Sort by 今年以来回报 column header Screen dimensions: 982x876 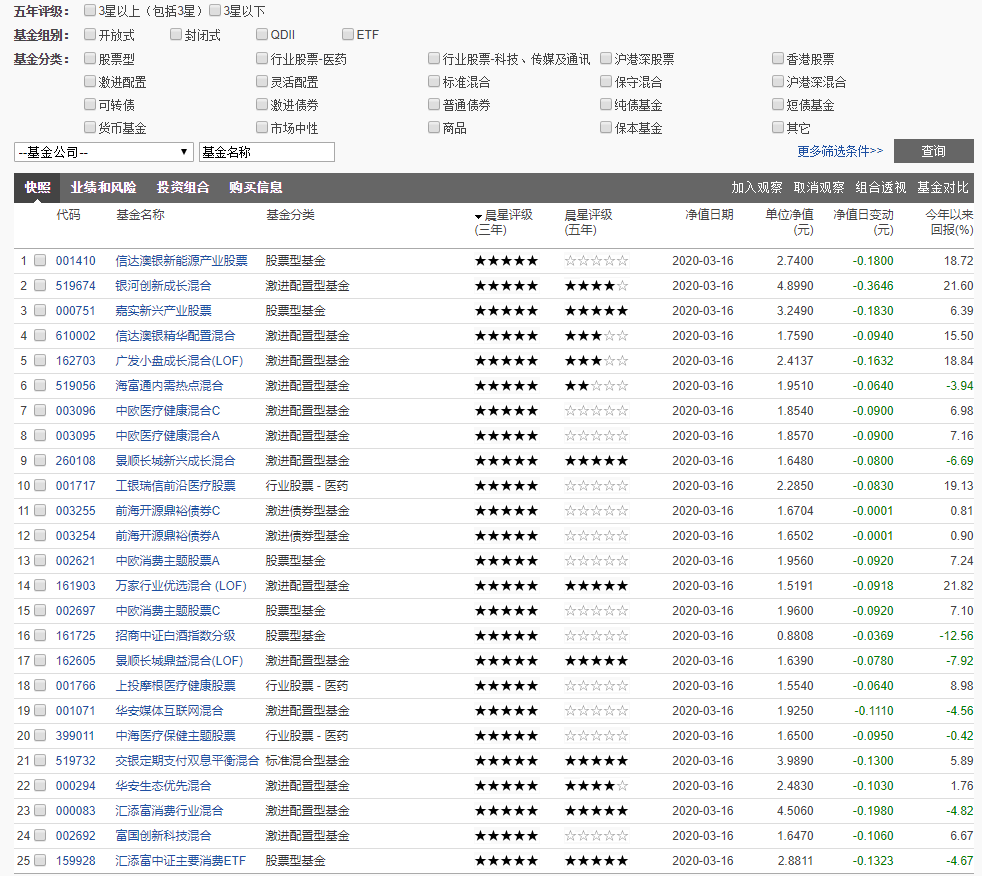pos(949,222)
